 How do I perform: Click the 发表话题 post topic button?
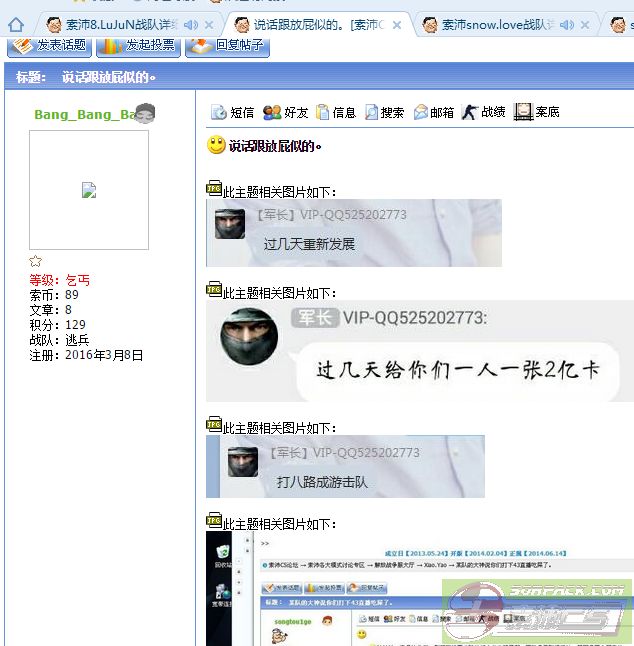(x=50, y=45)
